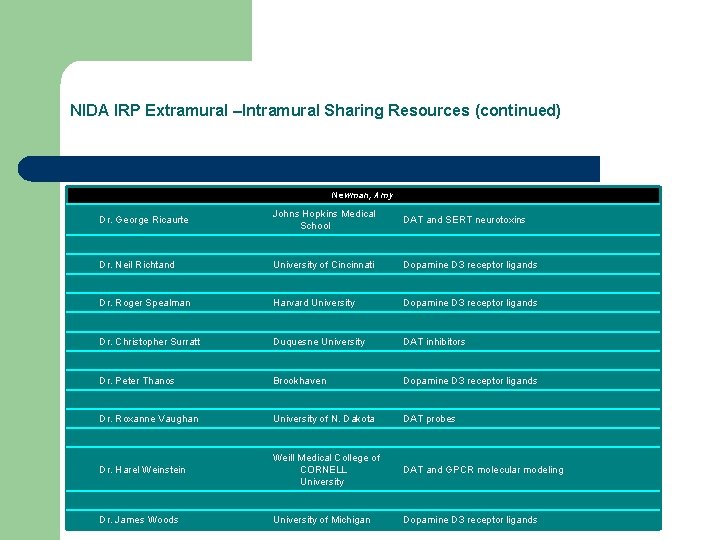Click the 'Harvard University' cell
The height and width of the screenshot is (540, 720).
click(x=314, y=303)
